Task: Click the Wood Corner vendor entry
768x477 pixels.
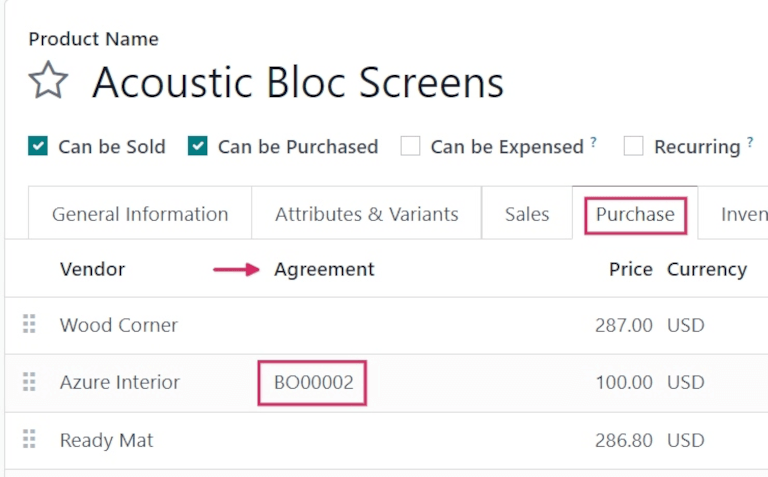Action: [x=119, y=325]
